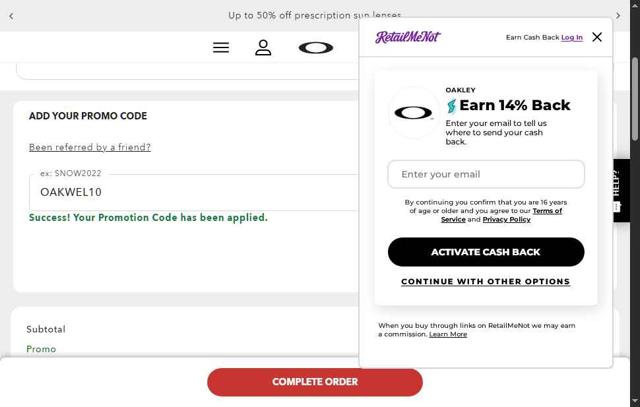Image resolution: width=640 pixels, height=407 pixels.
Task: Click the Learn More commission link
Action: point(448,334)
